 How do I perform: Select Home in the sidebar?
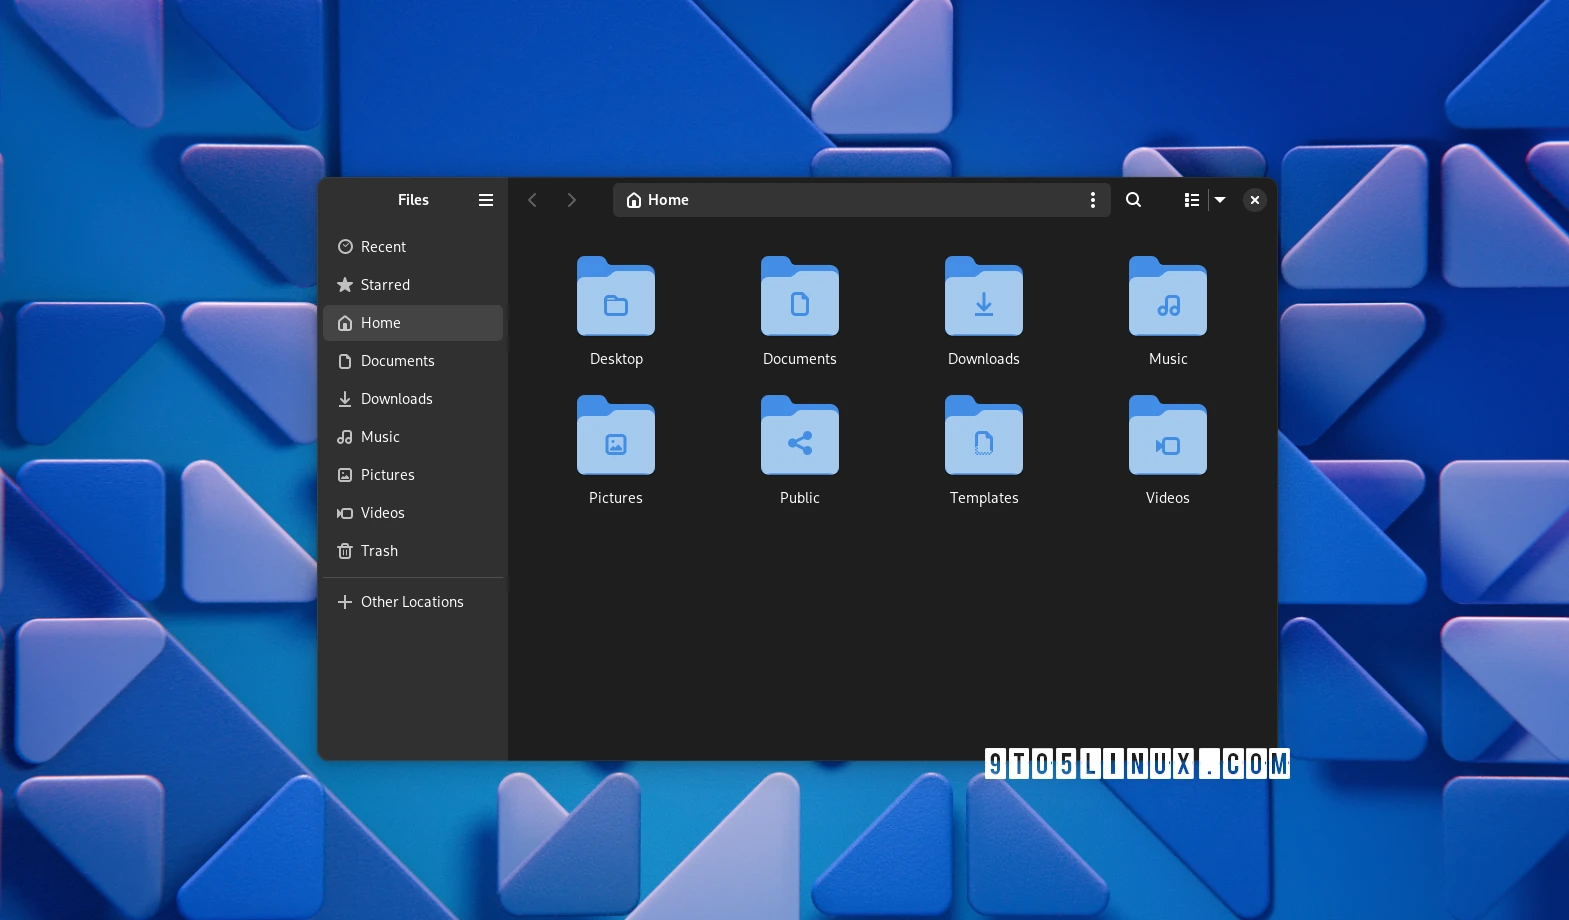coord(413,323)
